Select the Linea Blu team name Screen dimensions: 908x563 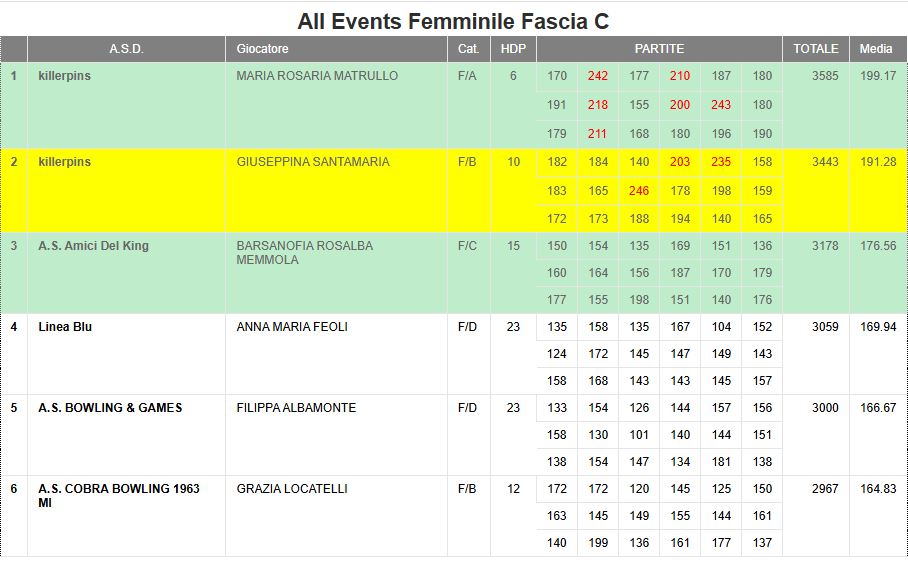(65, 327)
